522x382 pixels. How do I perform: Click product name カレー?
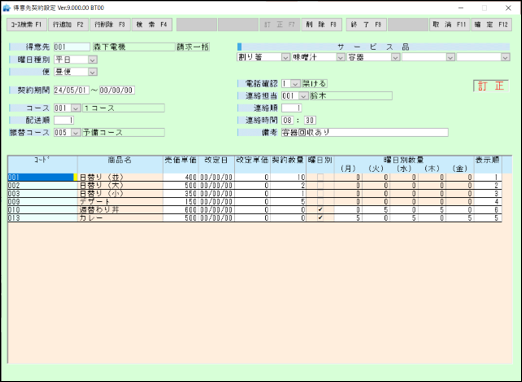click(x=91, y=218)
